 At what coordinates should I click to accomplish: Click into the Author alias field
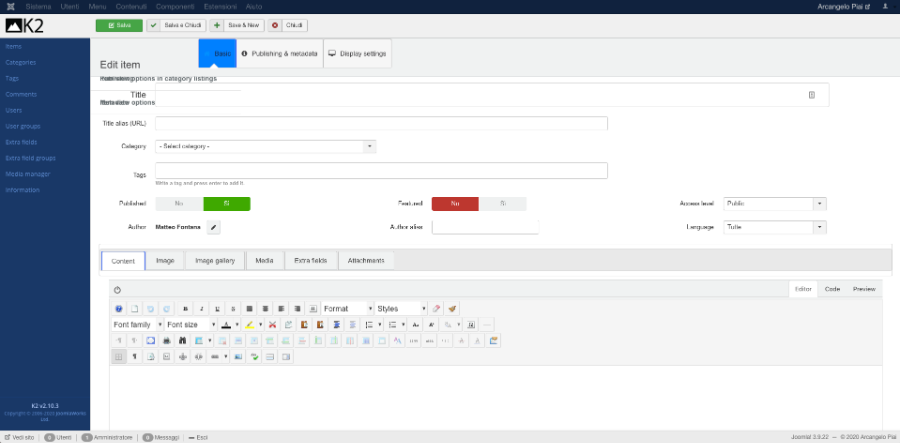(485, 227)
